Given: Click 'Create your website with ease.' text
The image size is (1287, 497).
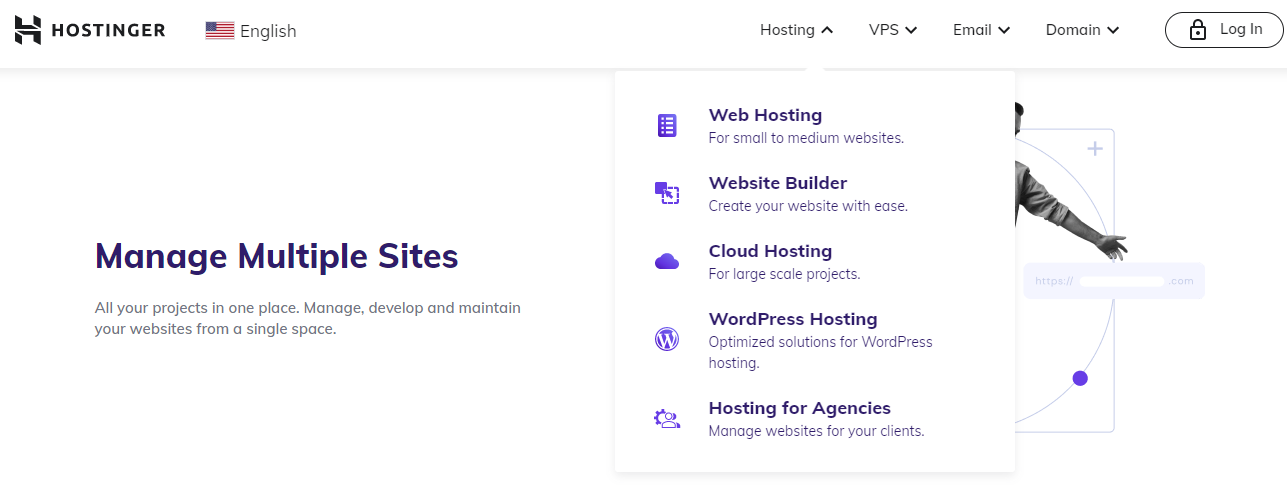Looking at the screenshot, I should [808, 206].
